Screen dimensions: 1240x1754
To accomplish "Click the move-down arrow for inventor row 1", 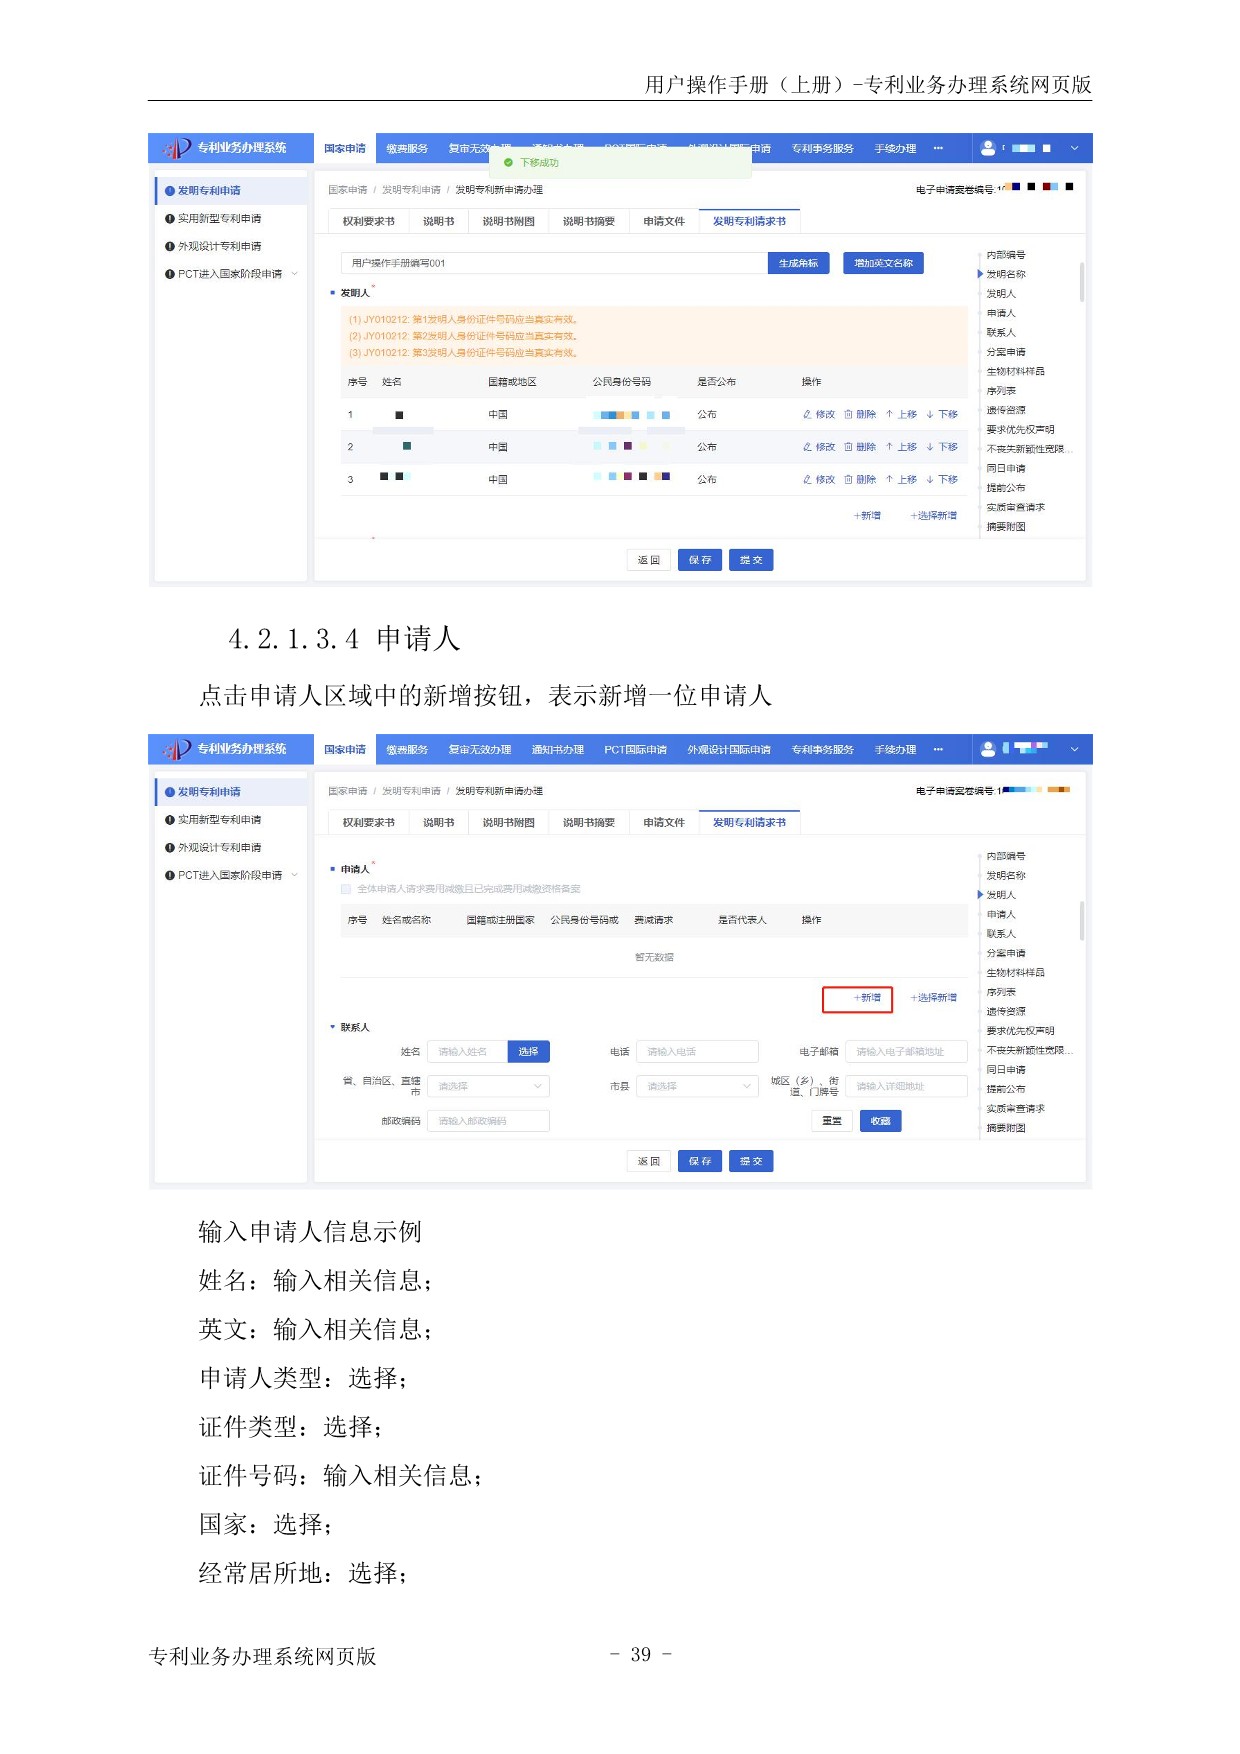I will pos(930,414).
